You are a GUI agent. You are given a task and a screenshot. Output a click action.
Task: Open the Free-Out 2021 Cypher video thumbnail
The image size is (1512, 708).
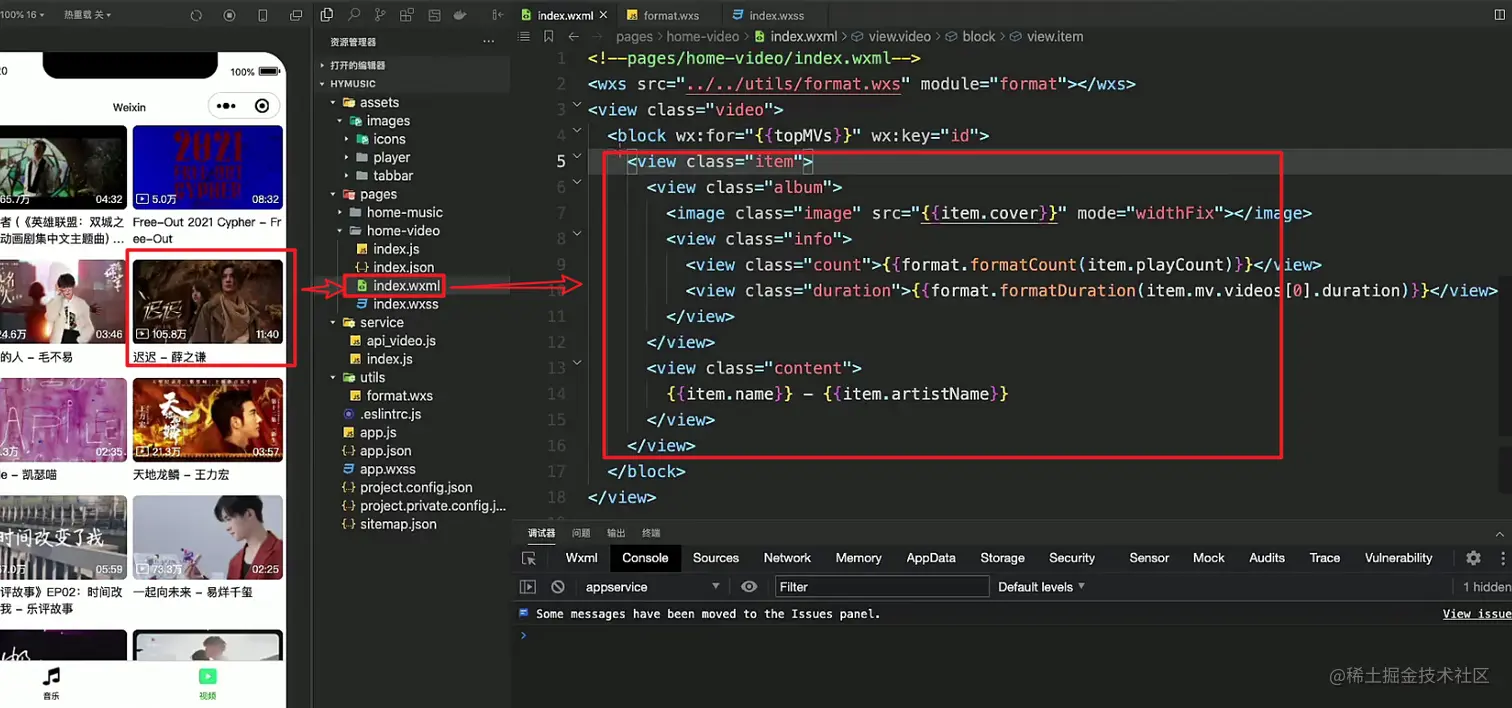tap(208, 166)
